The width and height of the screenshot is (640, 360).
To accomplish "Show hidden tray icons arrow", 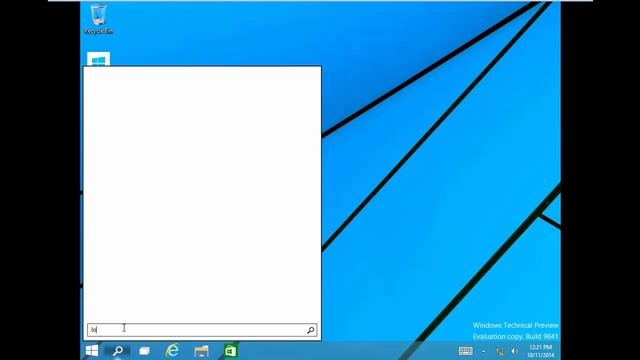I will click(x=484, y=351).
